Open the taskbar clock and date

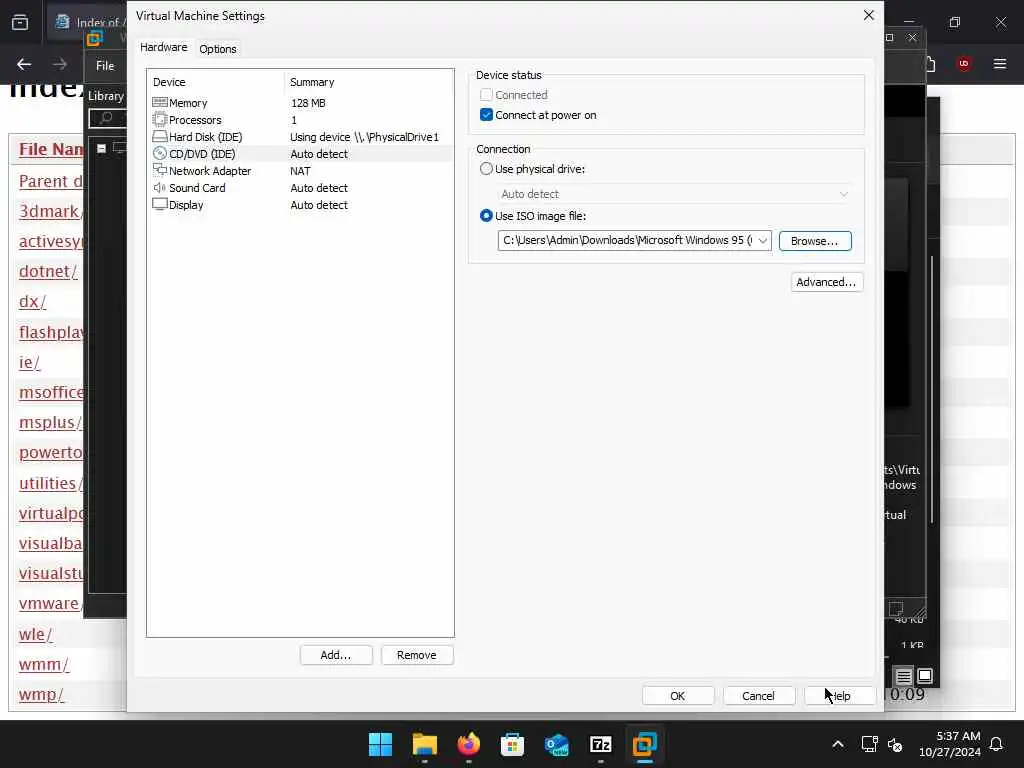(950, 744)
